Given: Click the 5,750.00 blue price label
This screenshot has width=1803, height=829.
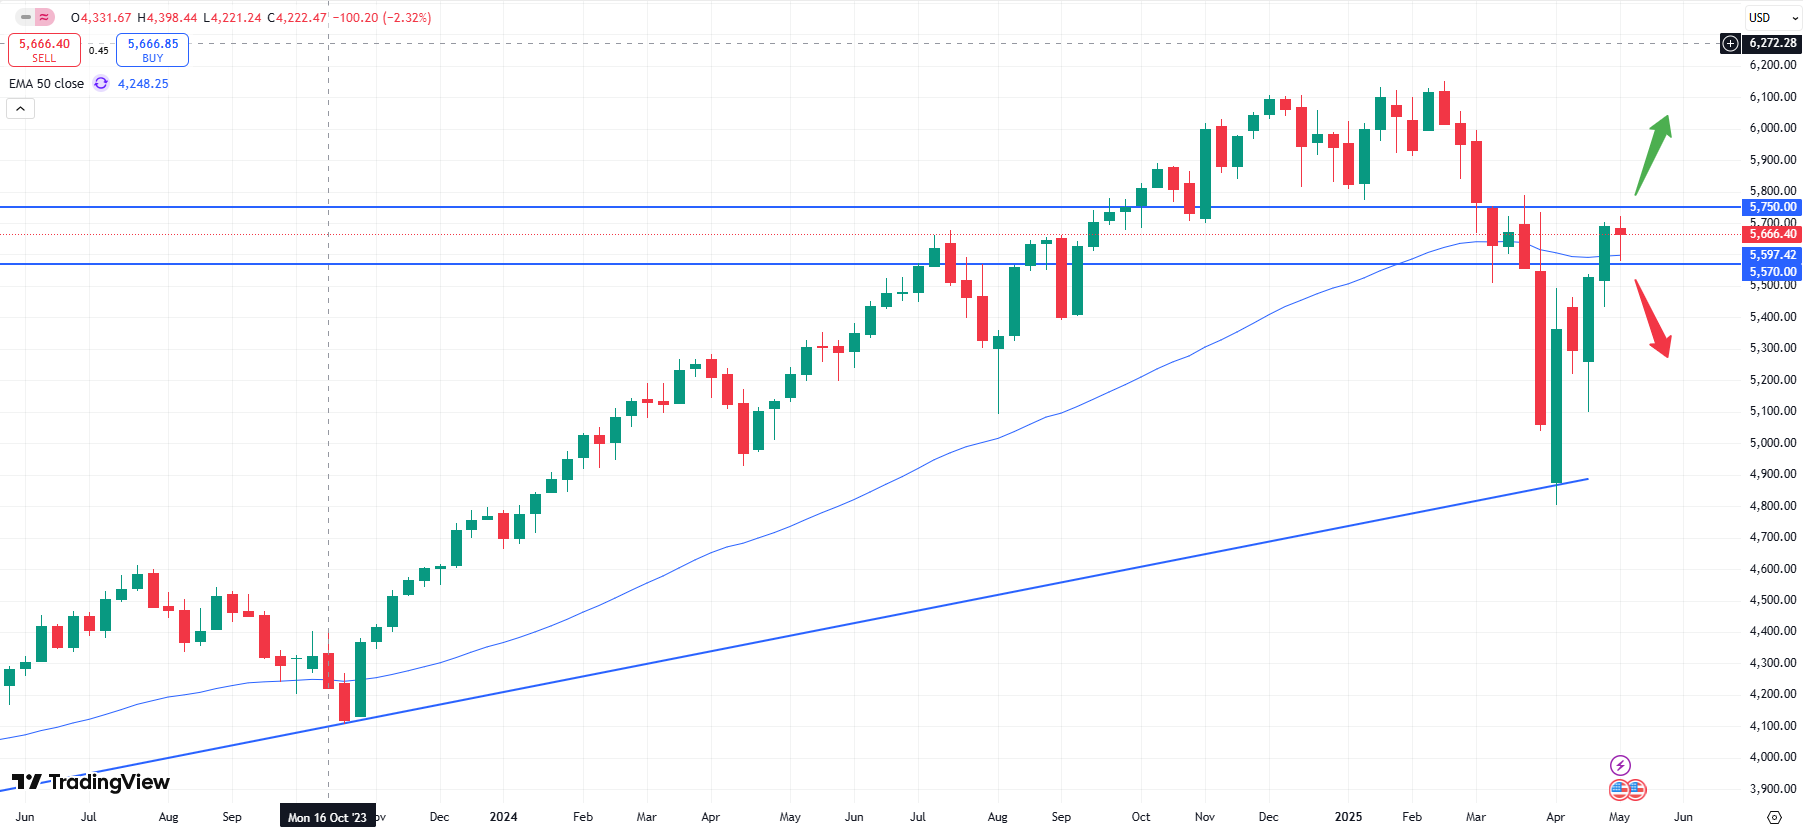Looking at the screenshot, I should pos(1772,207).
